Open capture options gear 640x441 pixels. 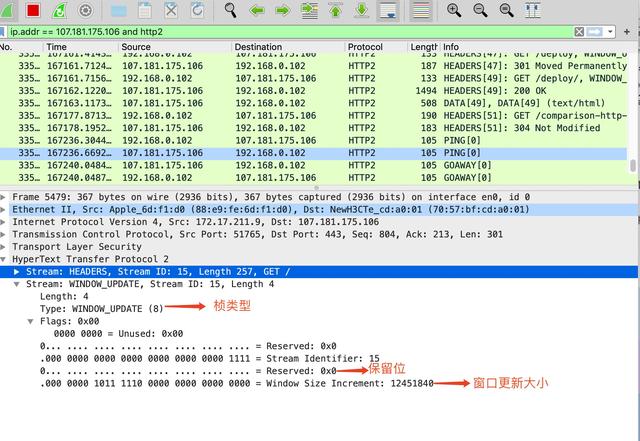pos(85,10)
